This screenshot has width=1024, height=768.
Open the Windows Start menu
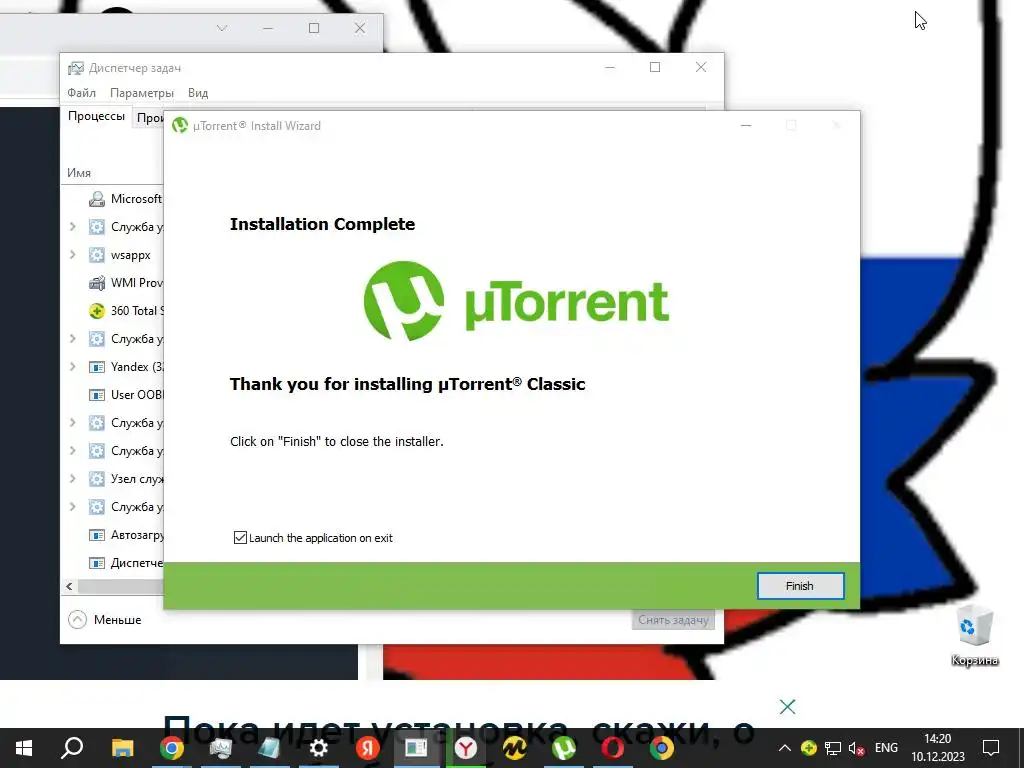[24, 748]
